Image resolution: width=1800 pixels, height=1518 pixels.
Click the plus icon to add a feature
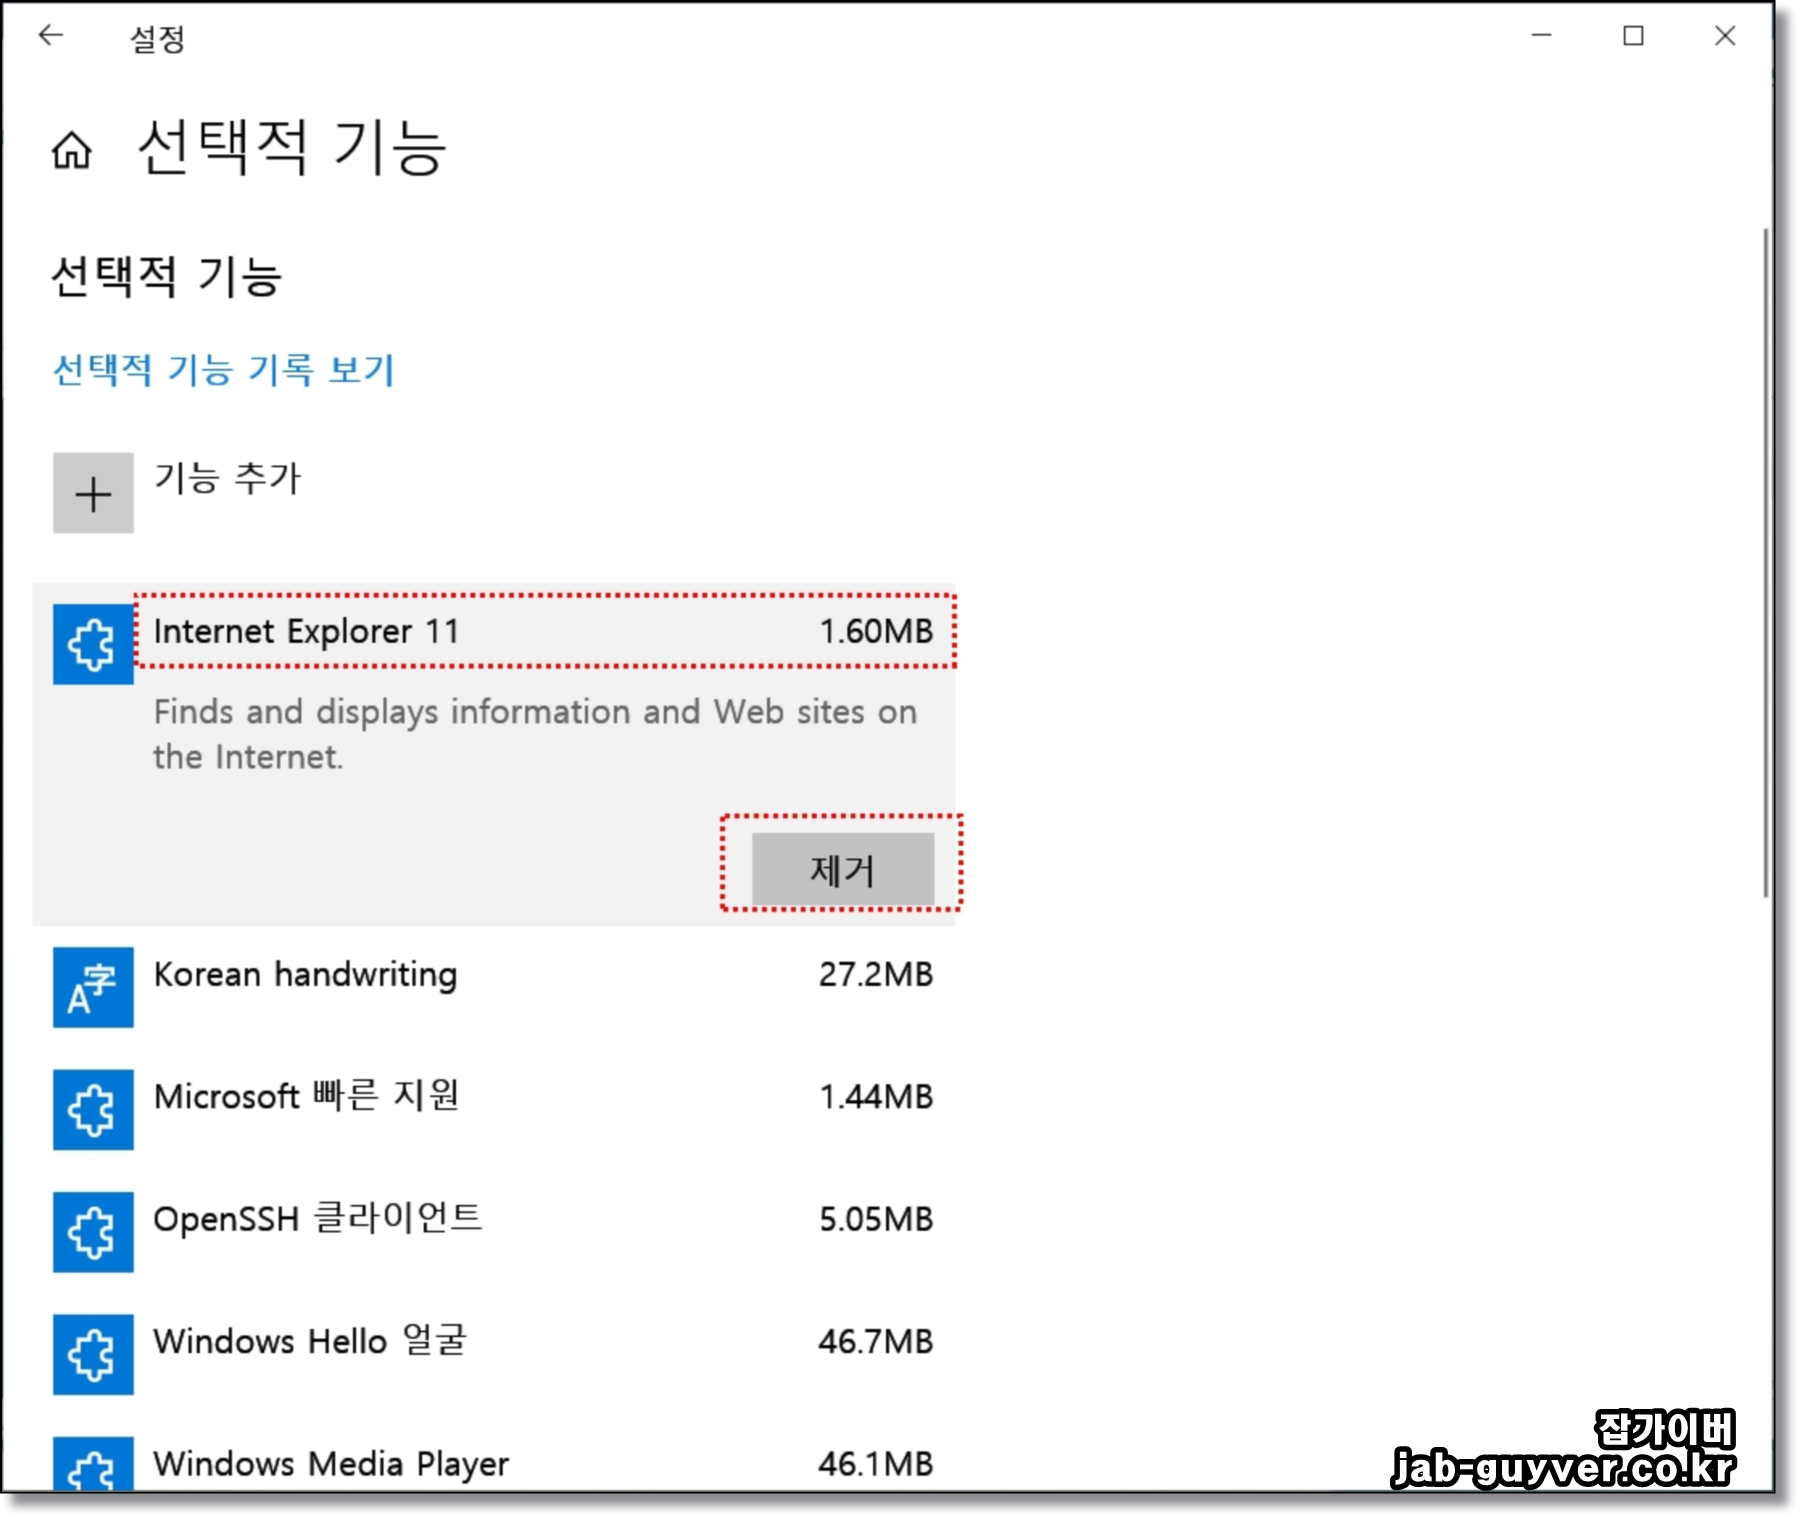(93, 493)
